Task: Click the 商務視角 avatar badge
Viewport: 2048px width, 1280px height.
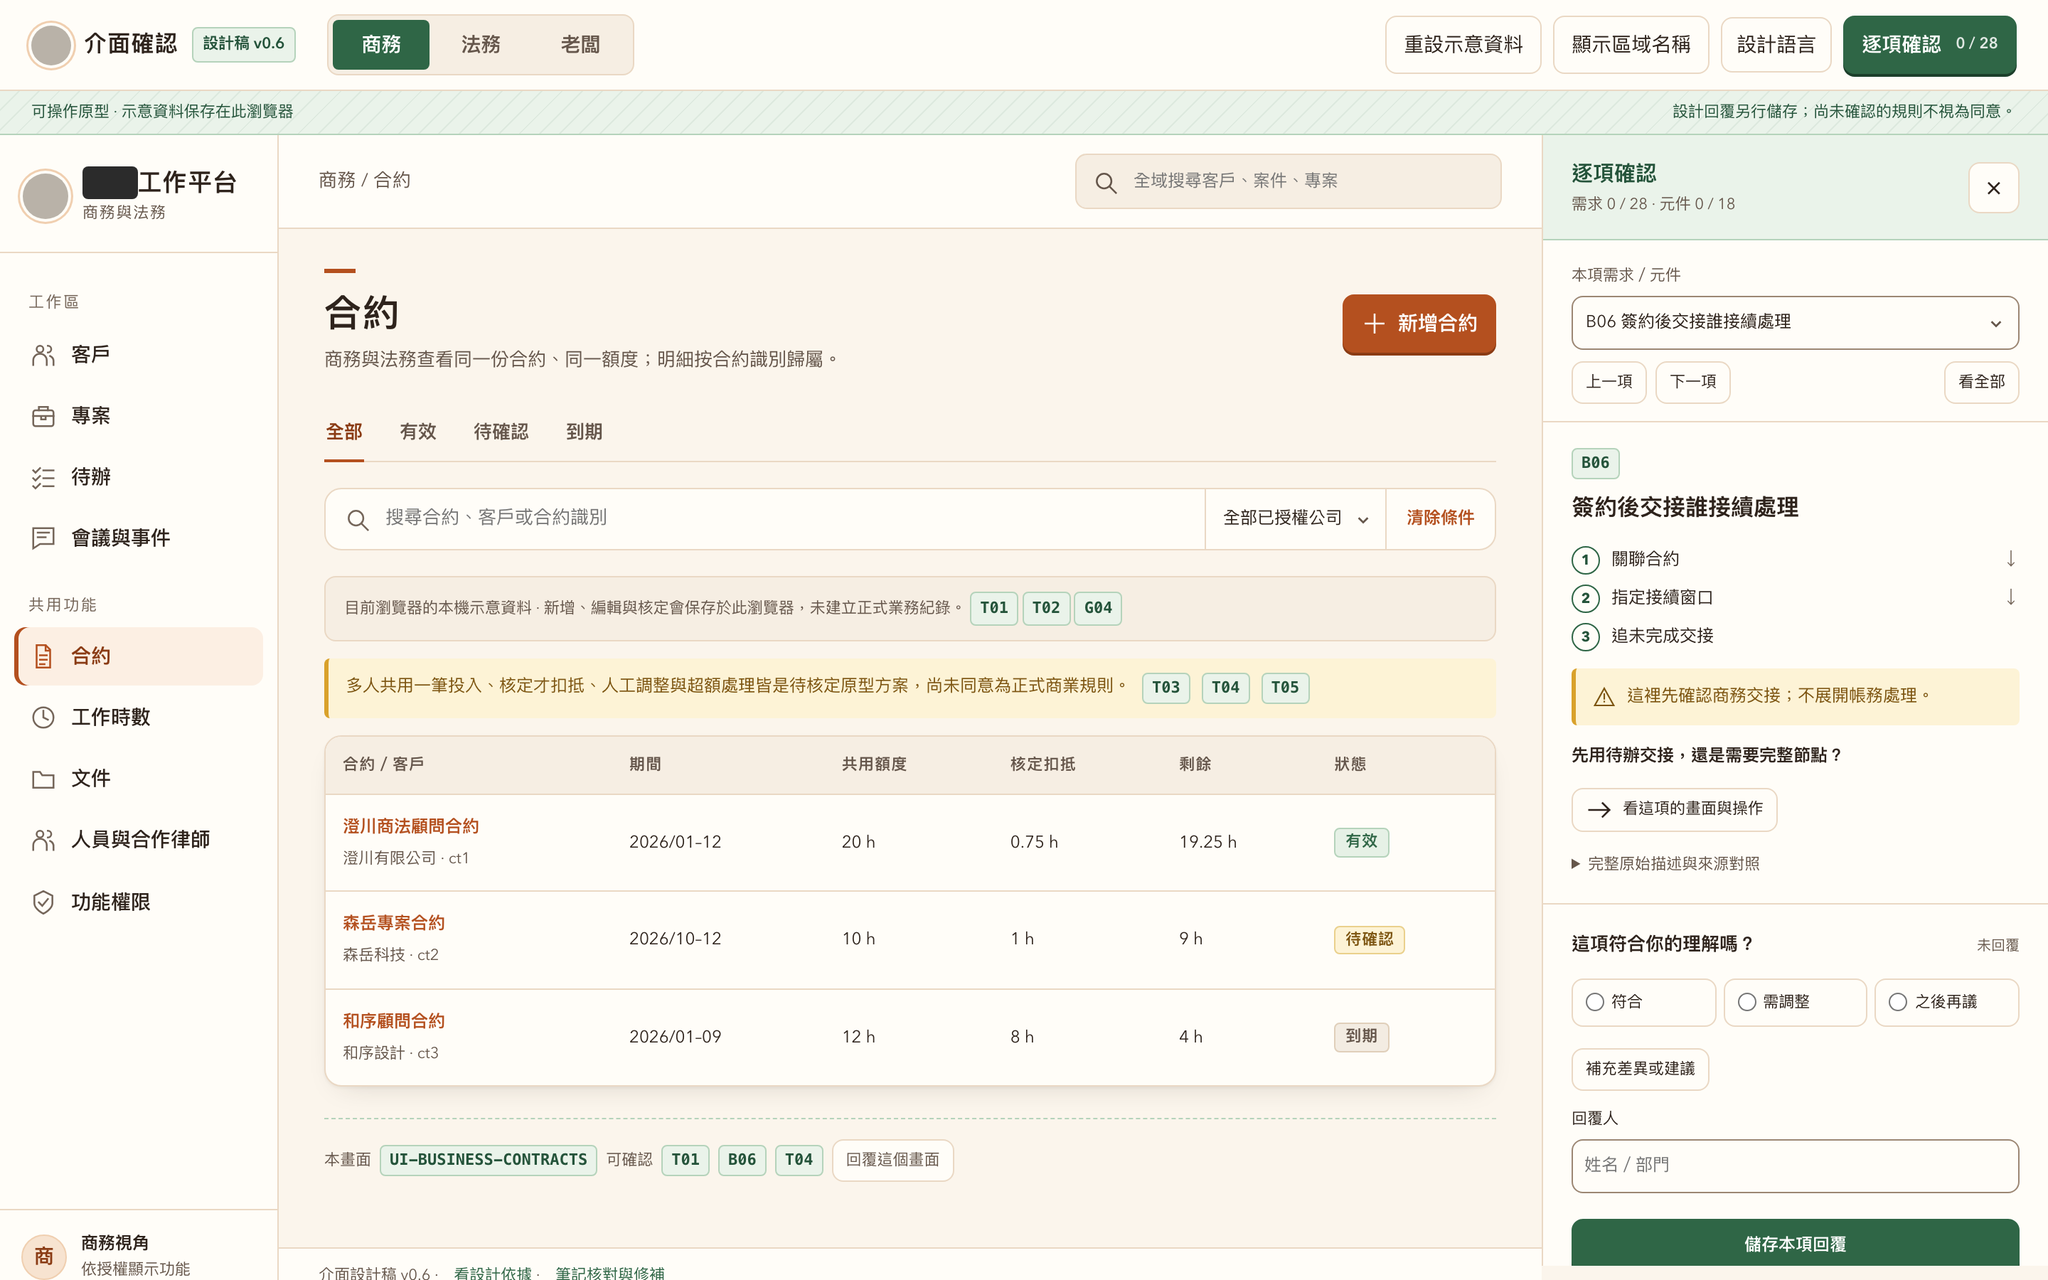Action: click(x=44, y=1256)
